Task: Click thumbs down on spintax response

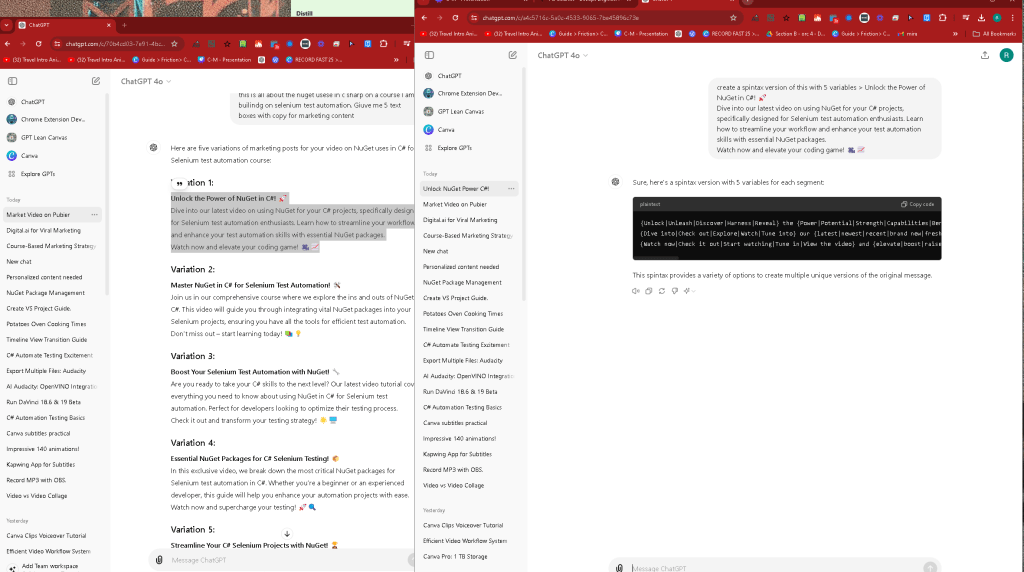Action: pos(675,291)
